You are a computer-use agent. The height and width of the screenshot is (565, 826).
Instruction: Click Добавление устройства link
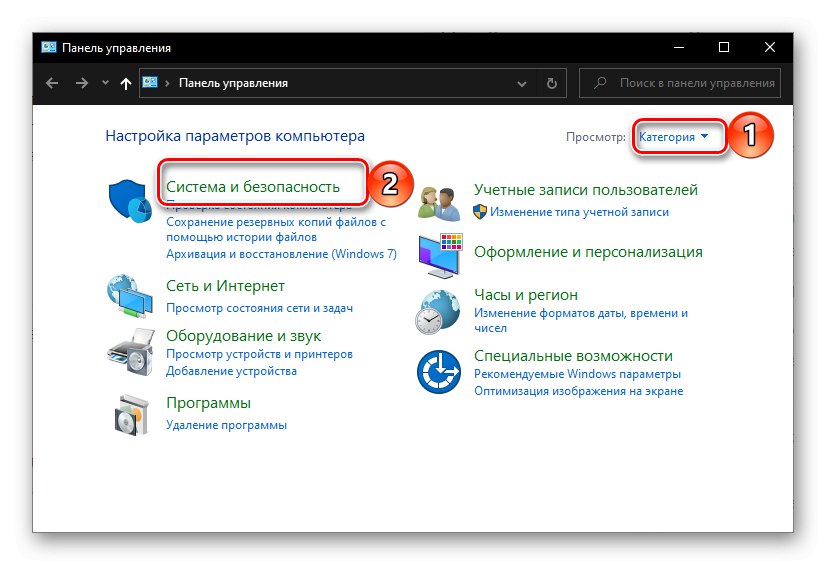point(231,371)
